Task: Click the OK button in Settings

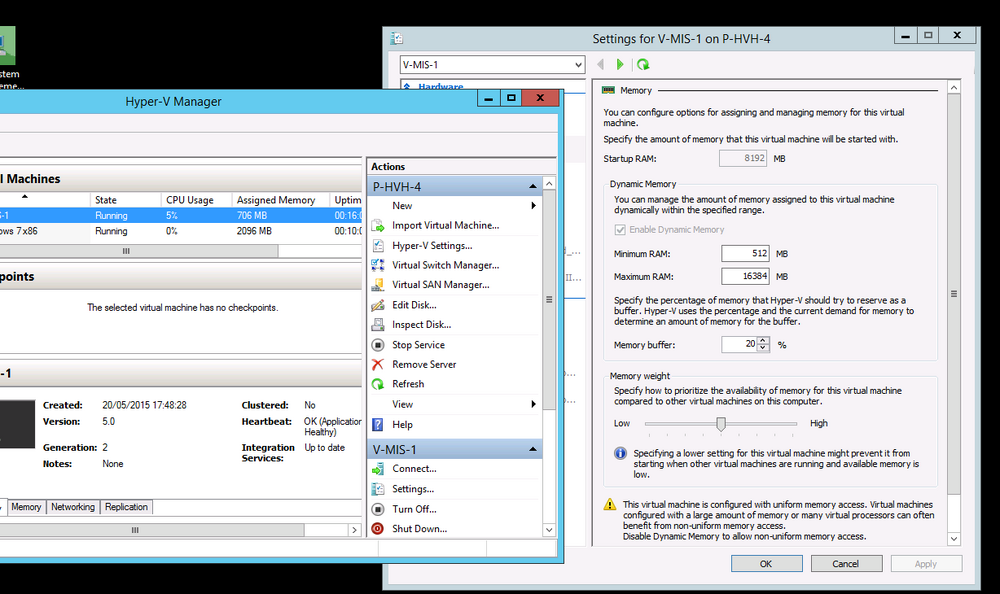Action: (767, 563)
